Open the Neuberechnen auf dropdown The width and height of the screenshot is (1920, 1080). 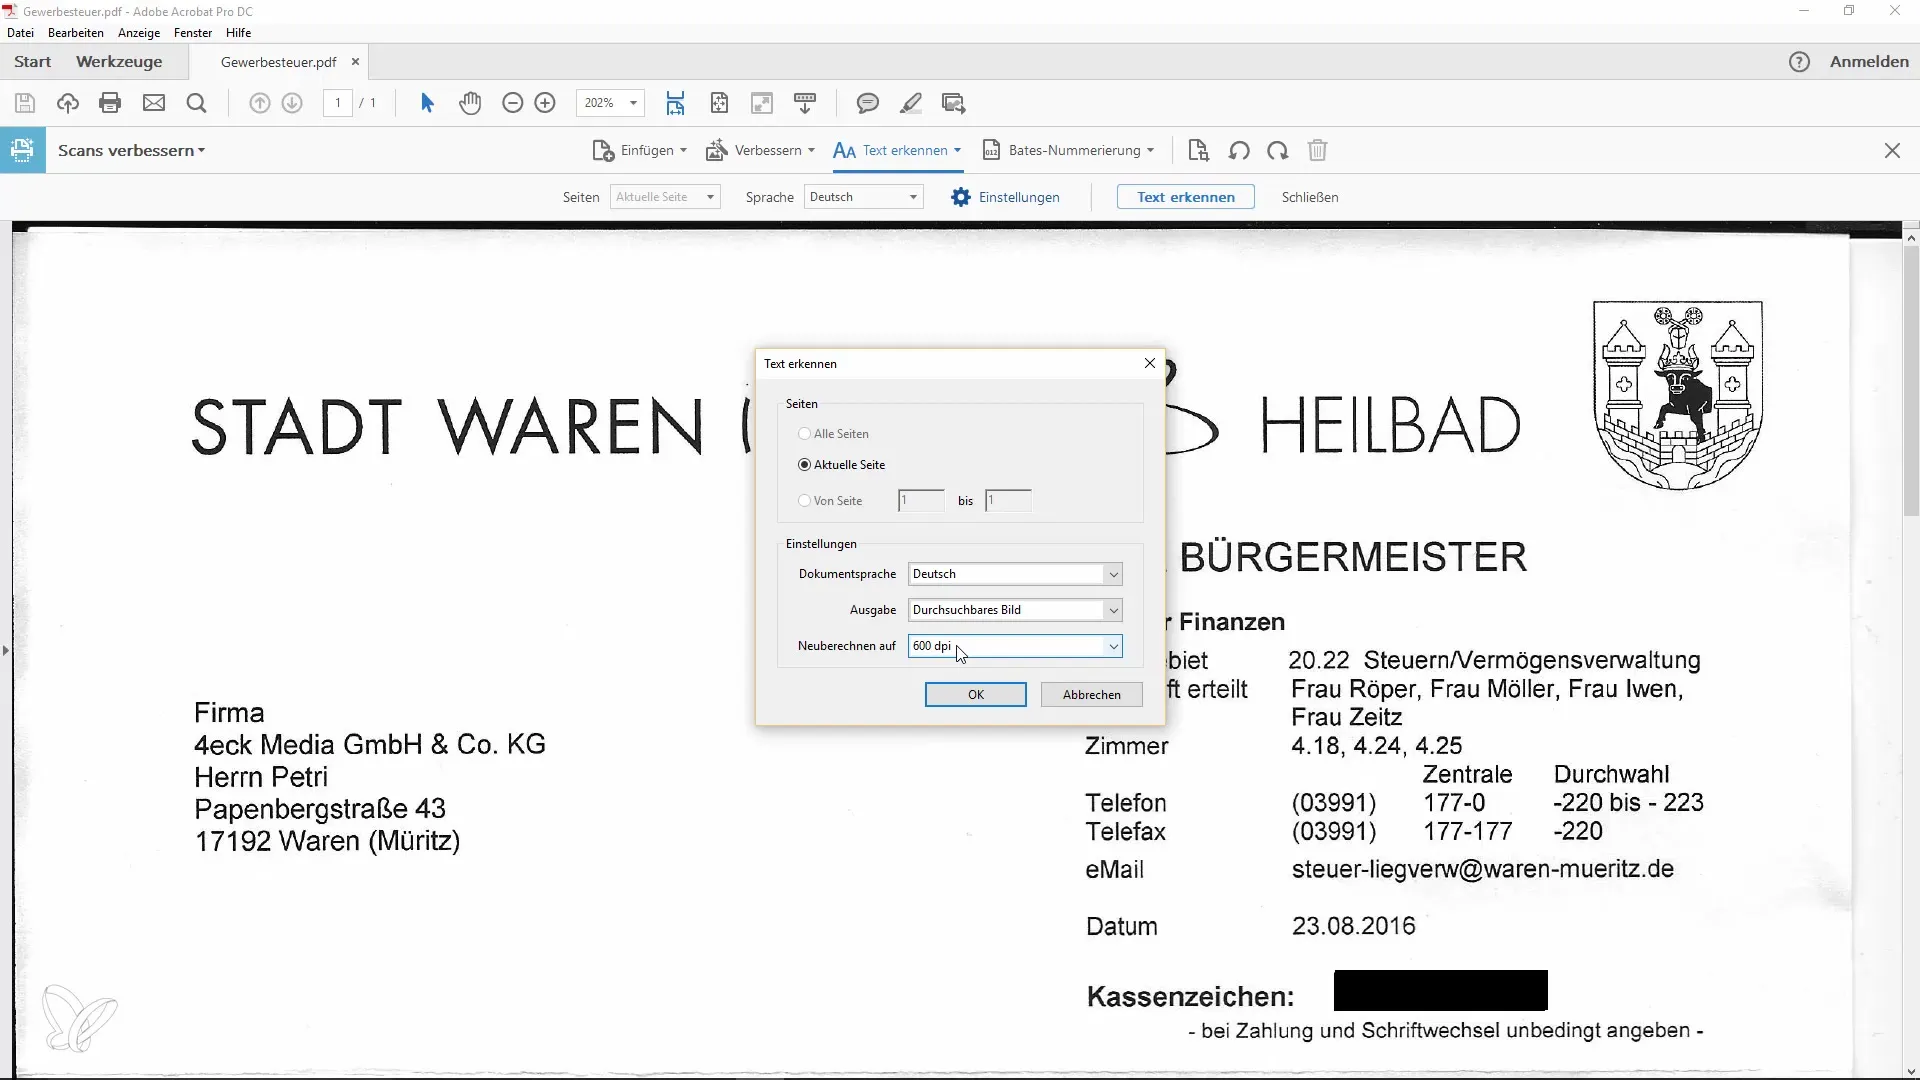point(1015,646)
